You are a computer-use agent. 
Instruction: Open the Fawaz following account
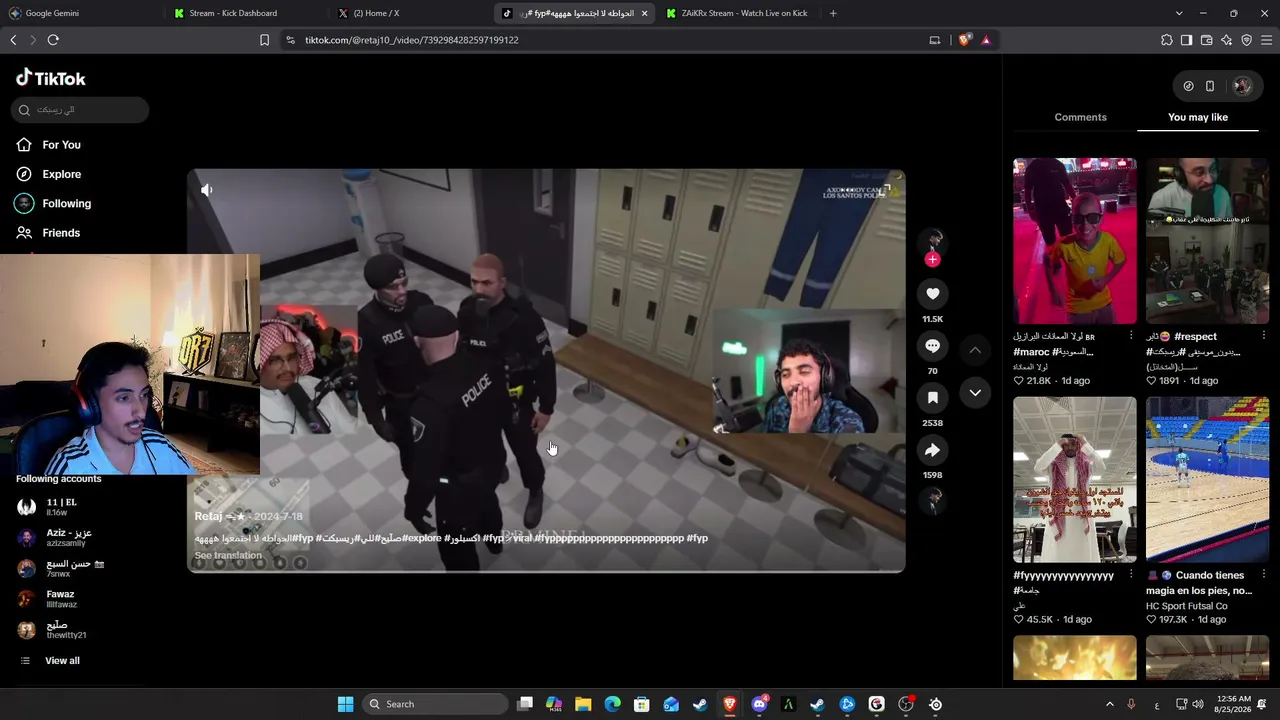click(x=60, y=599)
